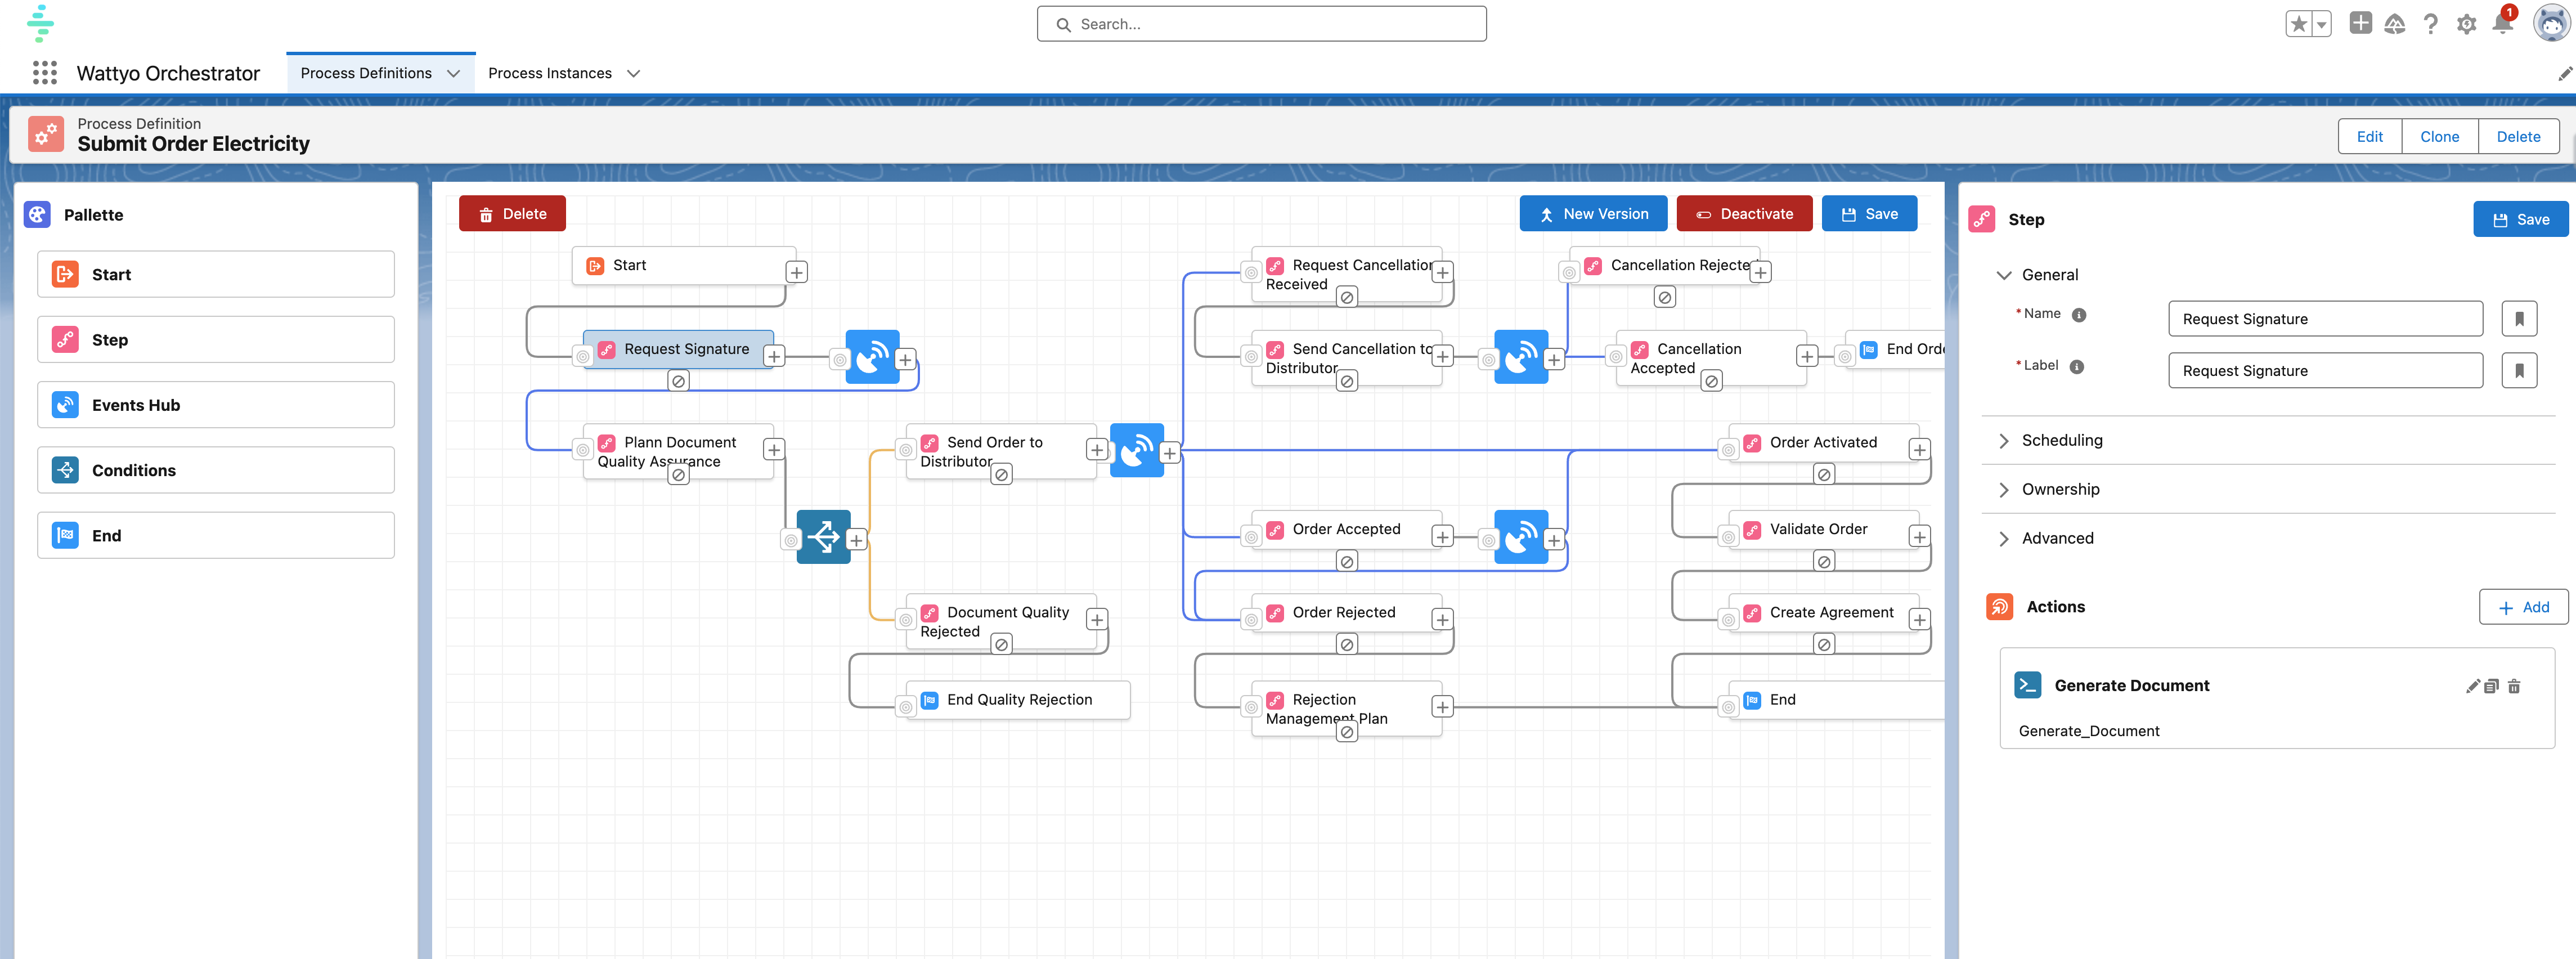Click the plus connector on Validate Order node

(1919, 537)
